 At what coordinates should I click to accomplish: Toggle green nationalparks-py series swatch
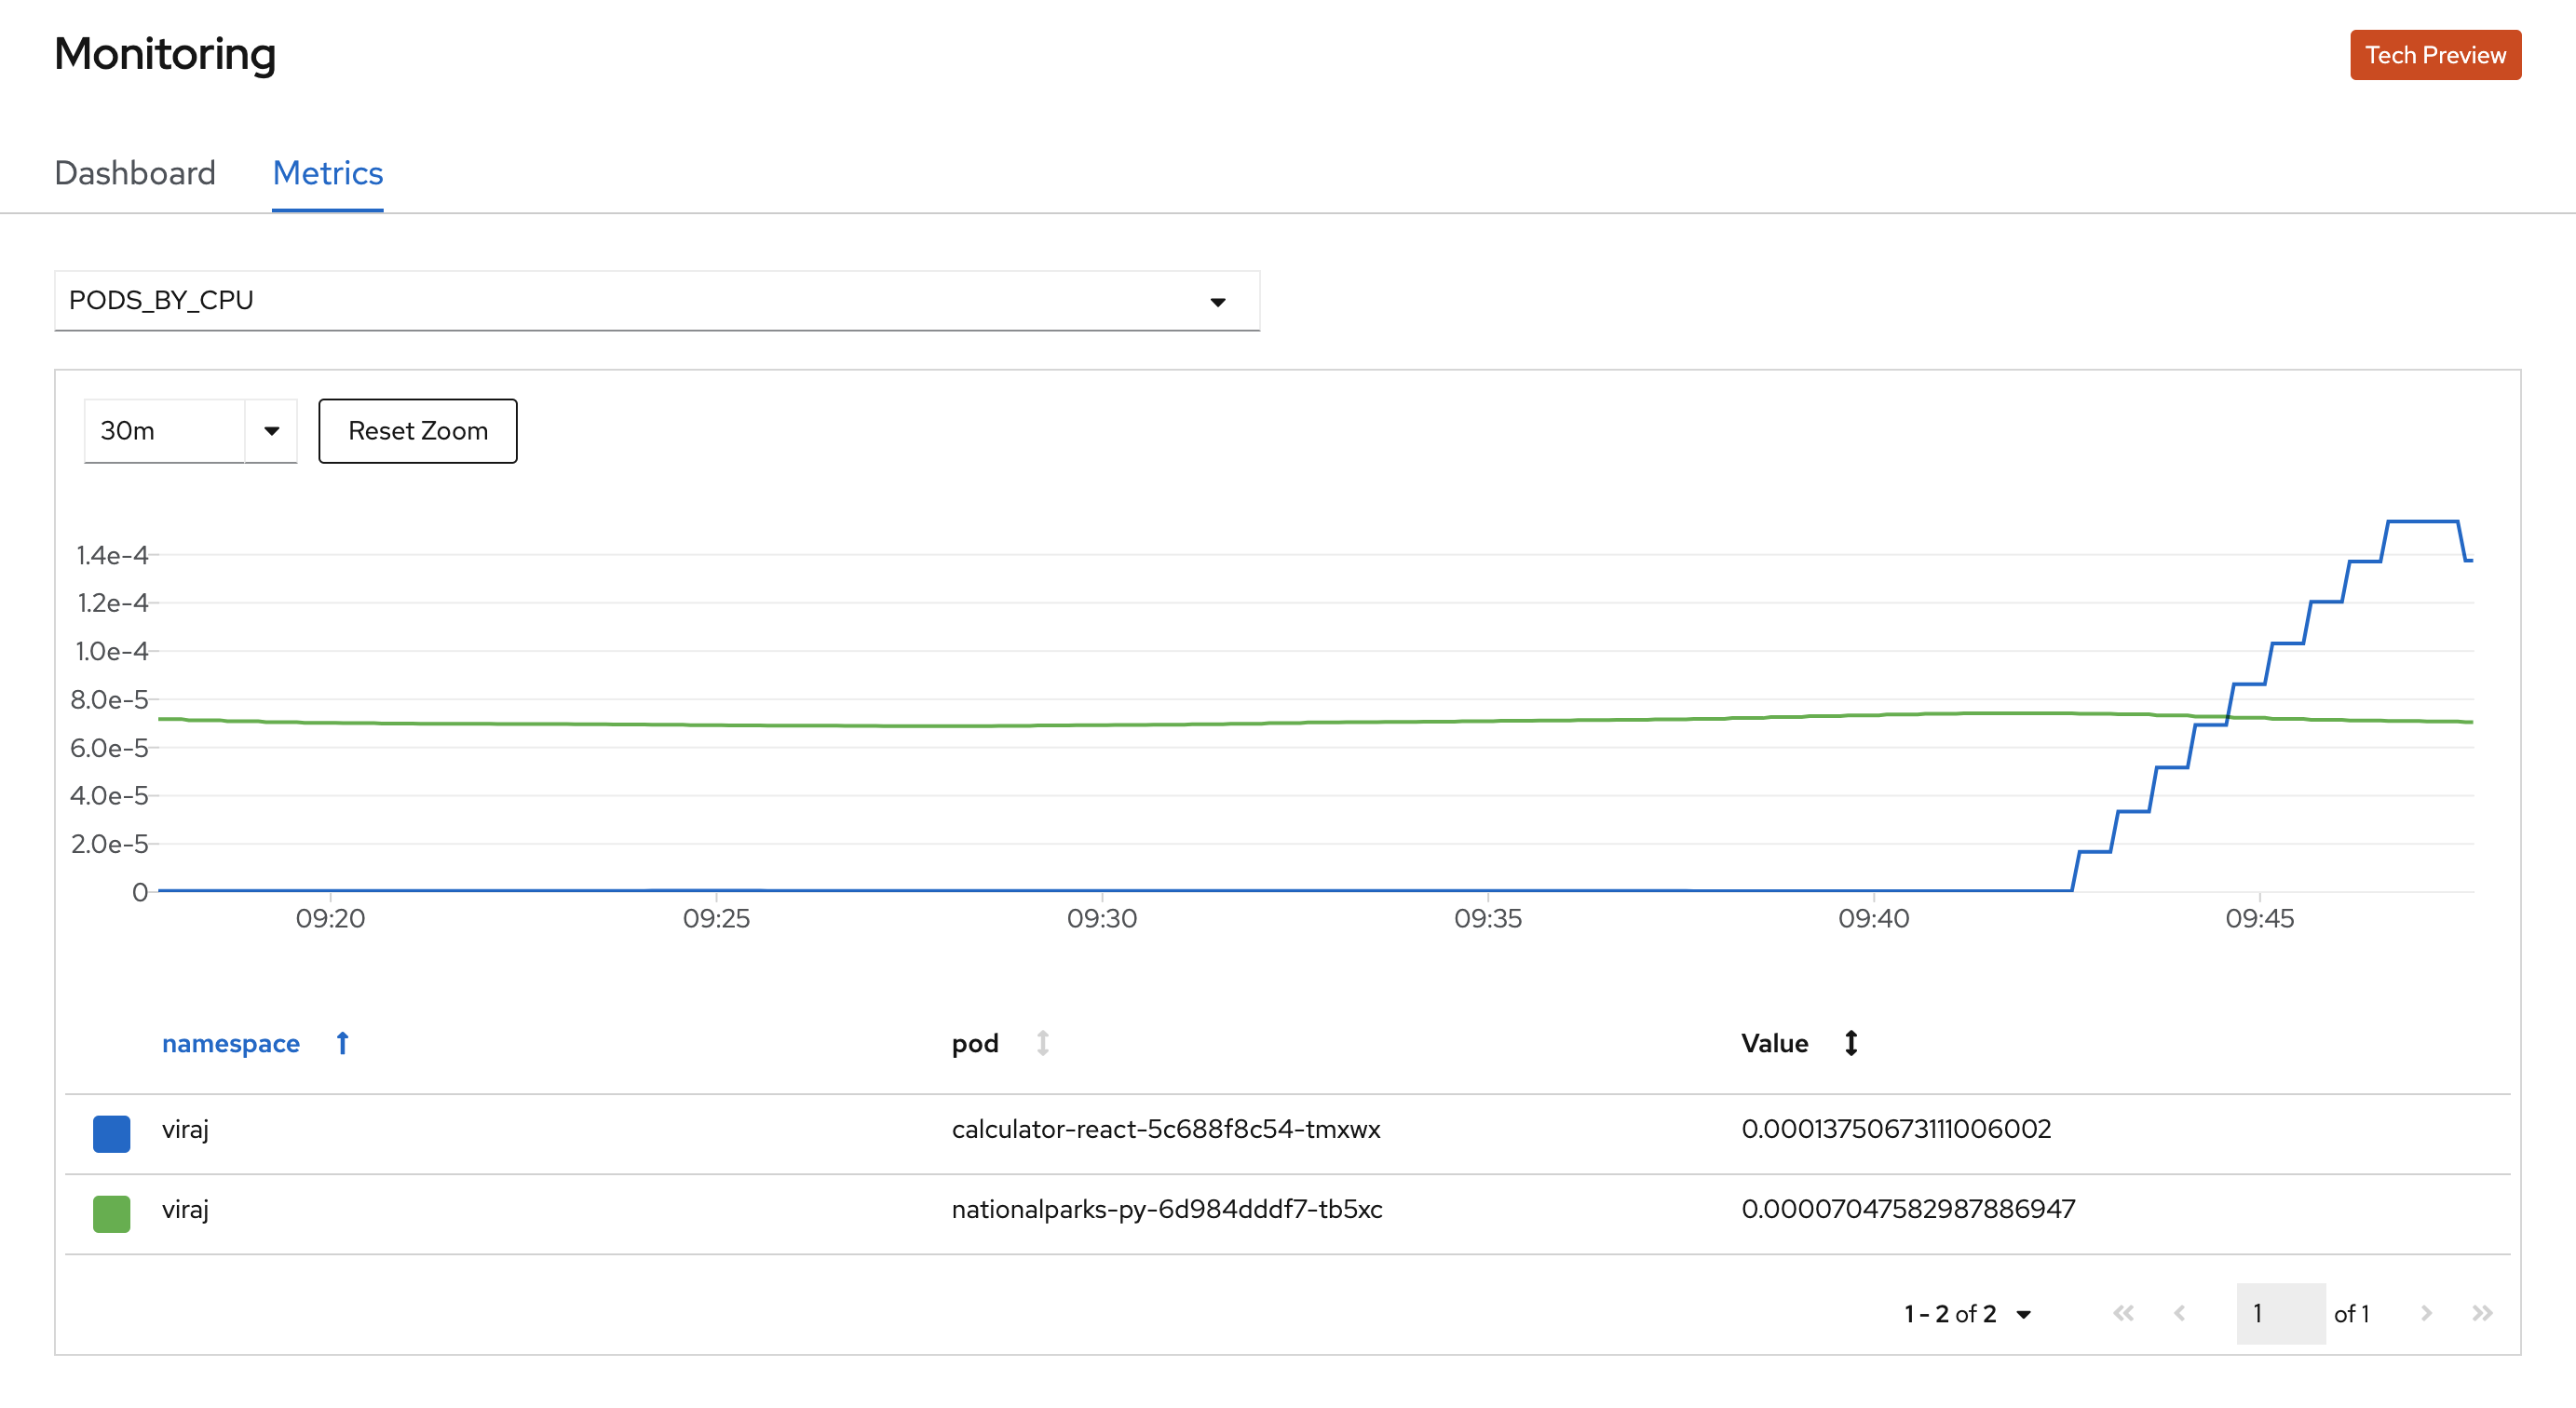click(x=111, y=1213)
